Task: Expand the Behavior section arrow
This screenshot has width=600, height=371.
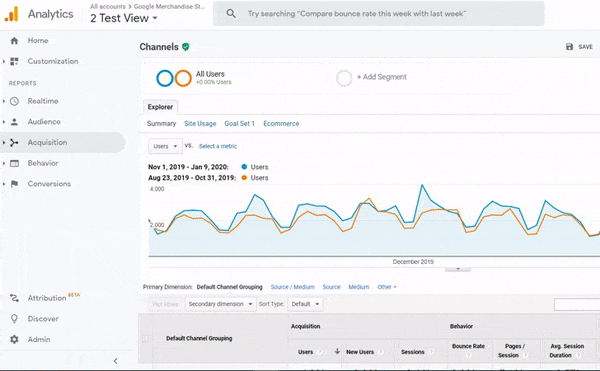Action: coord(4,163)
